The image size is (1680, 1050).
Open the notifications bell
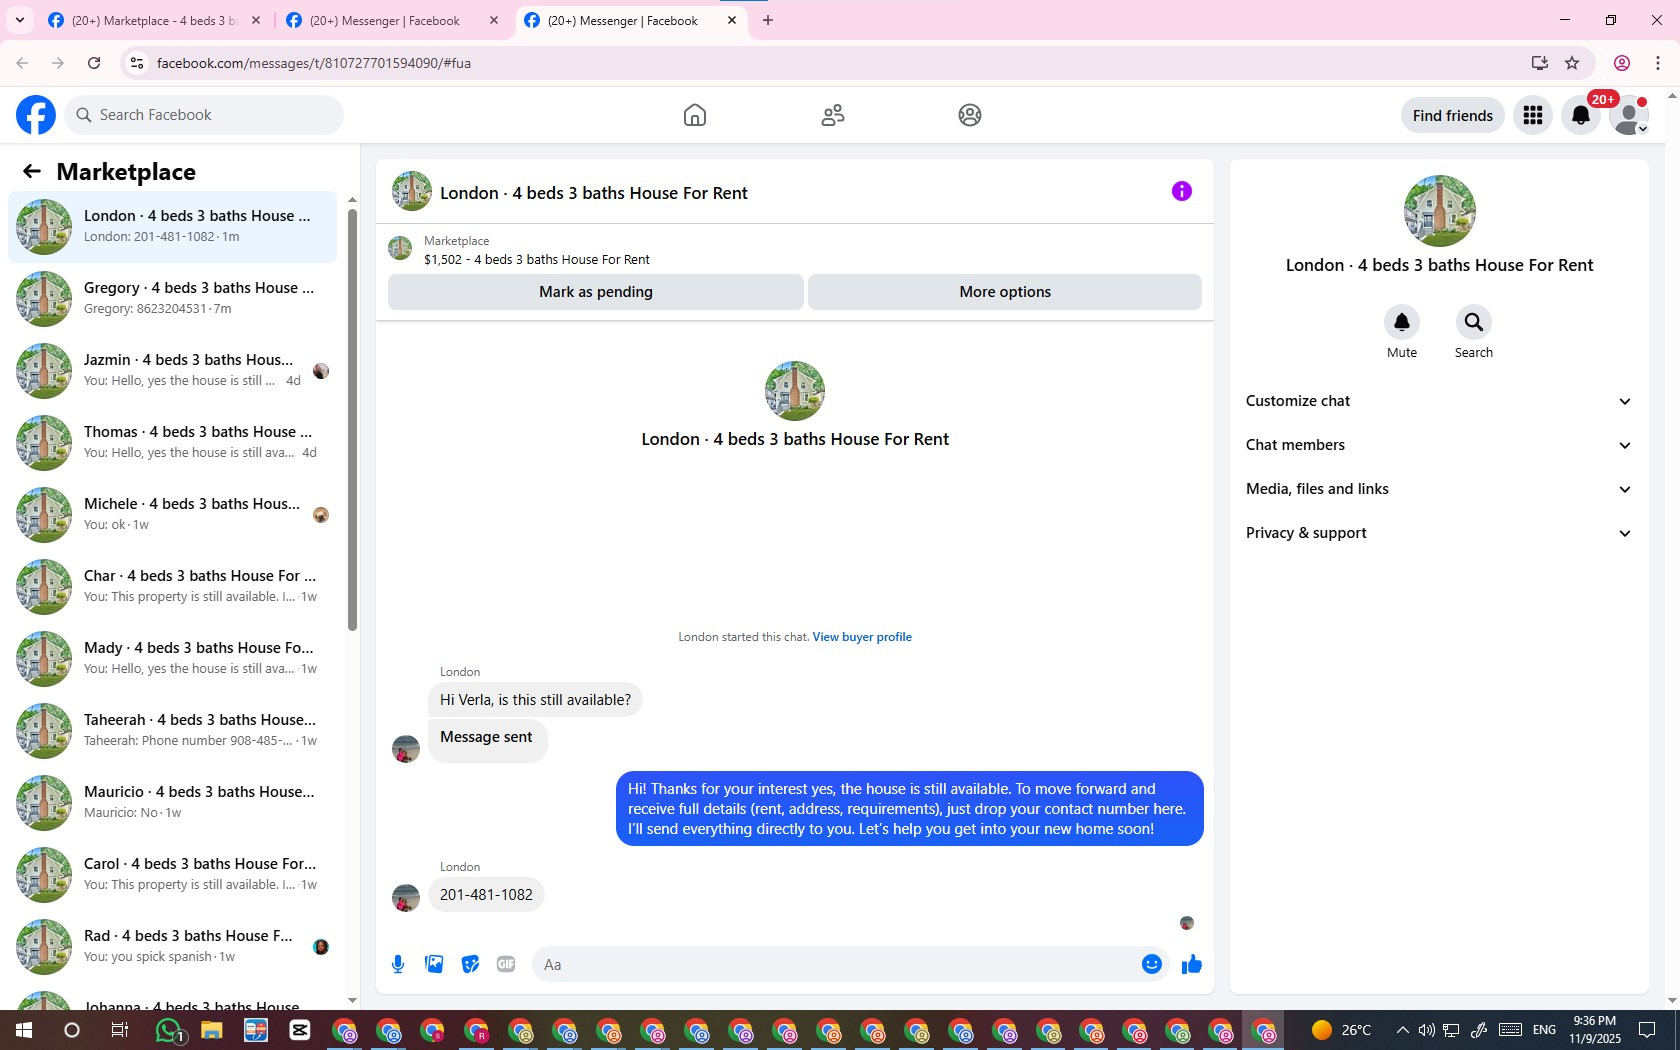(1581, 115)
